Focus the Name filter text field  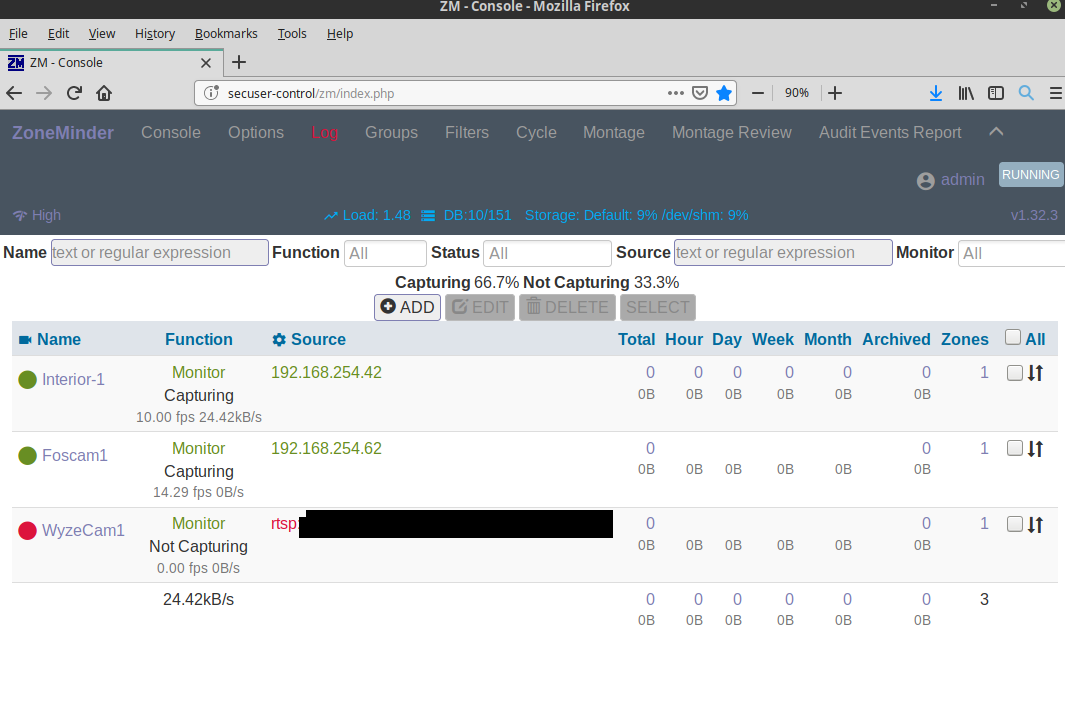pos(160,253)
